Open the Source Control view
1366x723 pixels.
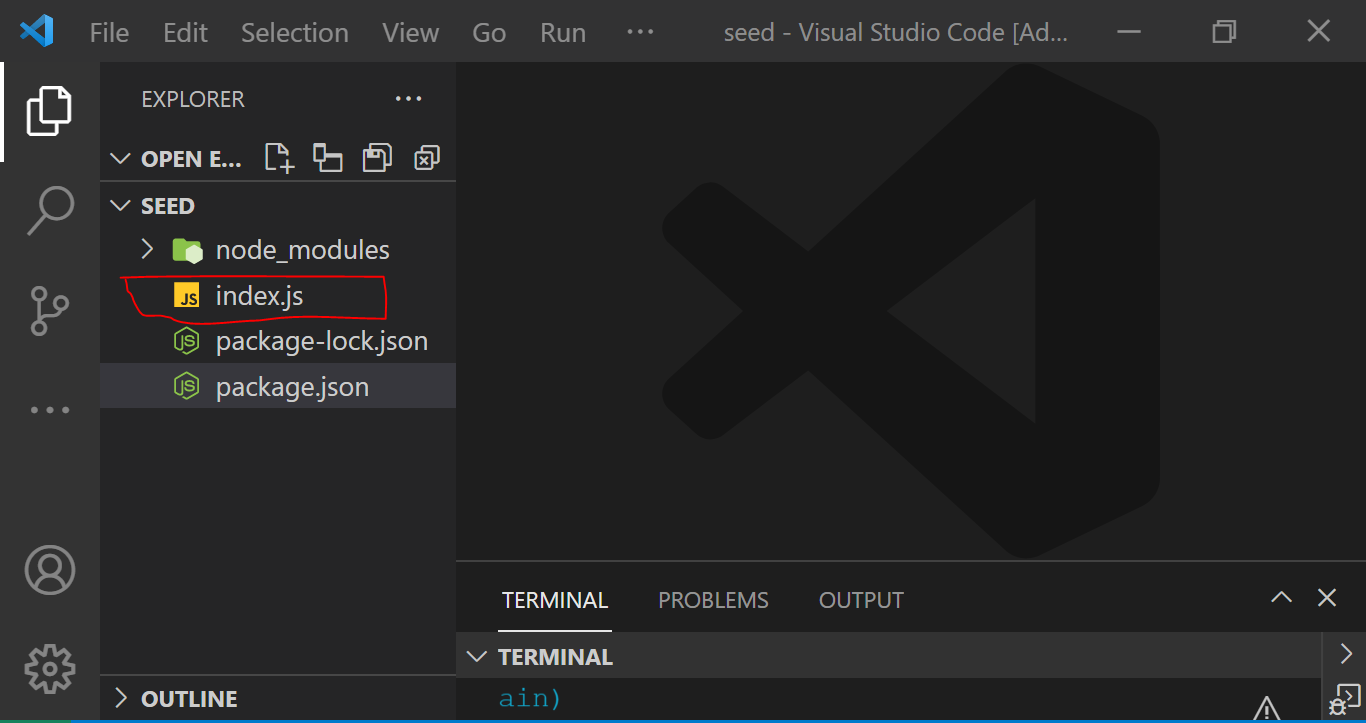pos(49,310)
